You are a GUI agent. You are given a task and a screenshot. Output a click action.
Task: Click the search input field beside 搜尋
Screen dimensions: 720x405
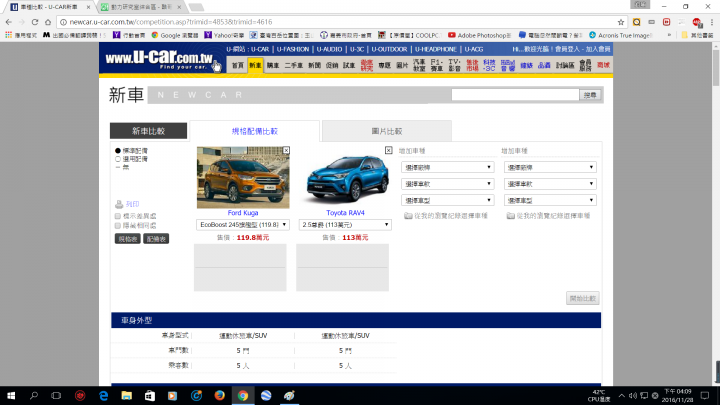coord(514,94)
